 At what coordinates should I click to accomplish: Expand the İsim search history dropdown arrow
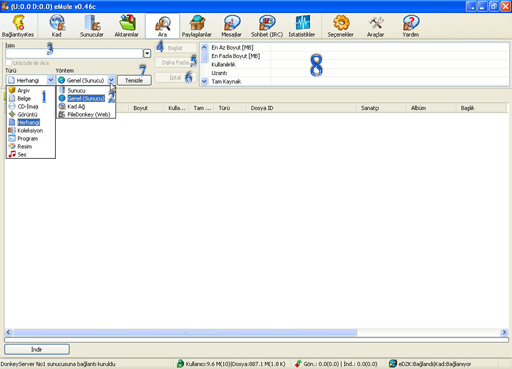147,53
